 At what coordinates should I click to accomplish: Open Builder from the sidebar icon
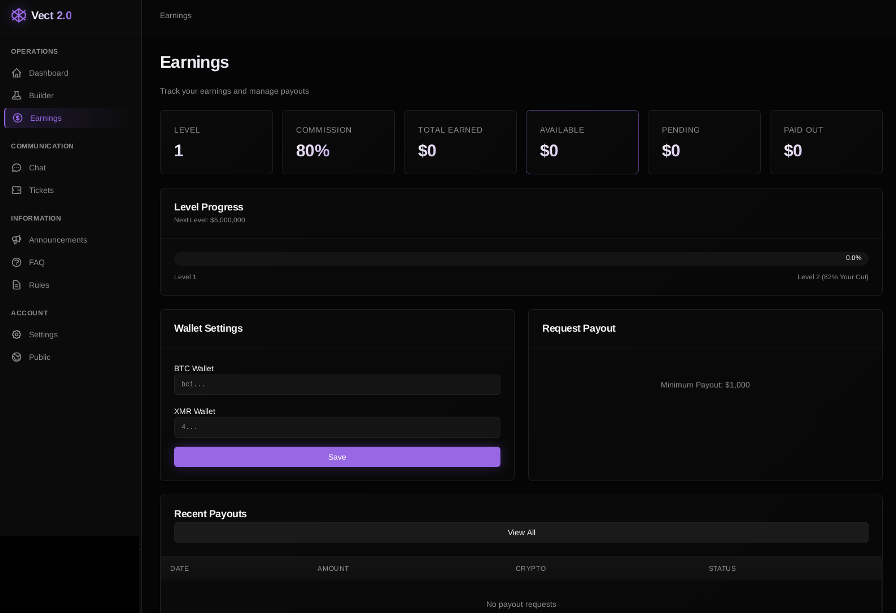coord(16,95)
